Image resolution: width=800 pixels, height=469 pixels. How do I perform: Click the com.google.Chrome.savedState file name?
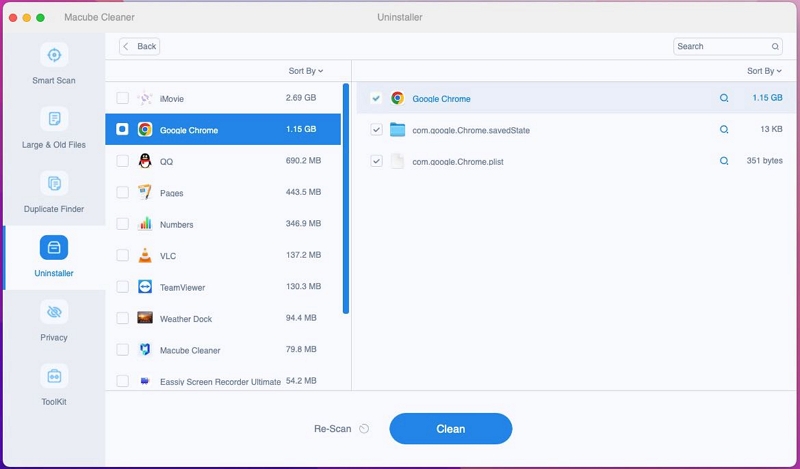pyautogui.click(x=471, y=130)
